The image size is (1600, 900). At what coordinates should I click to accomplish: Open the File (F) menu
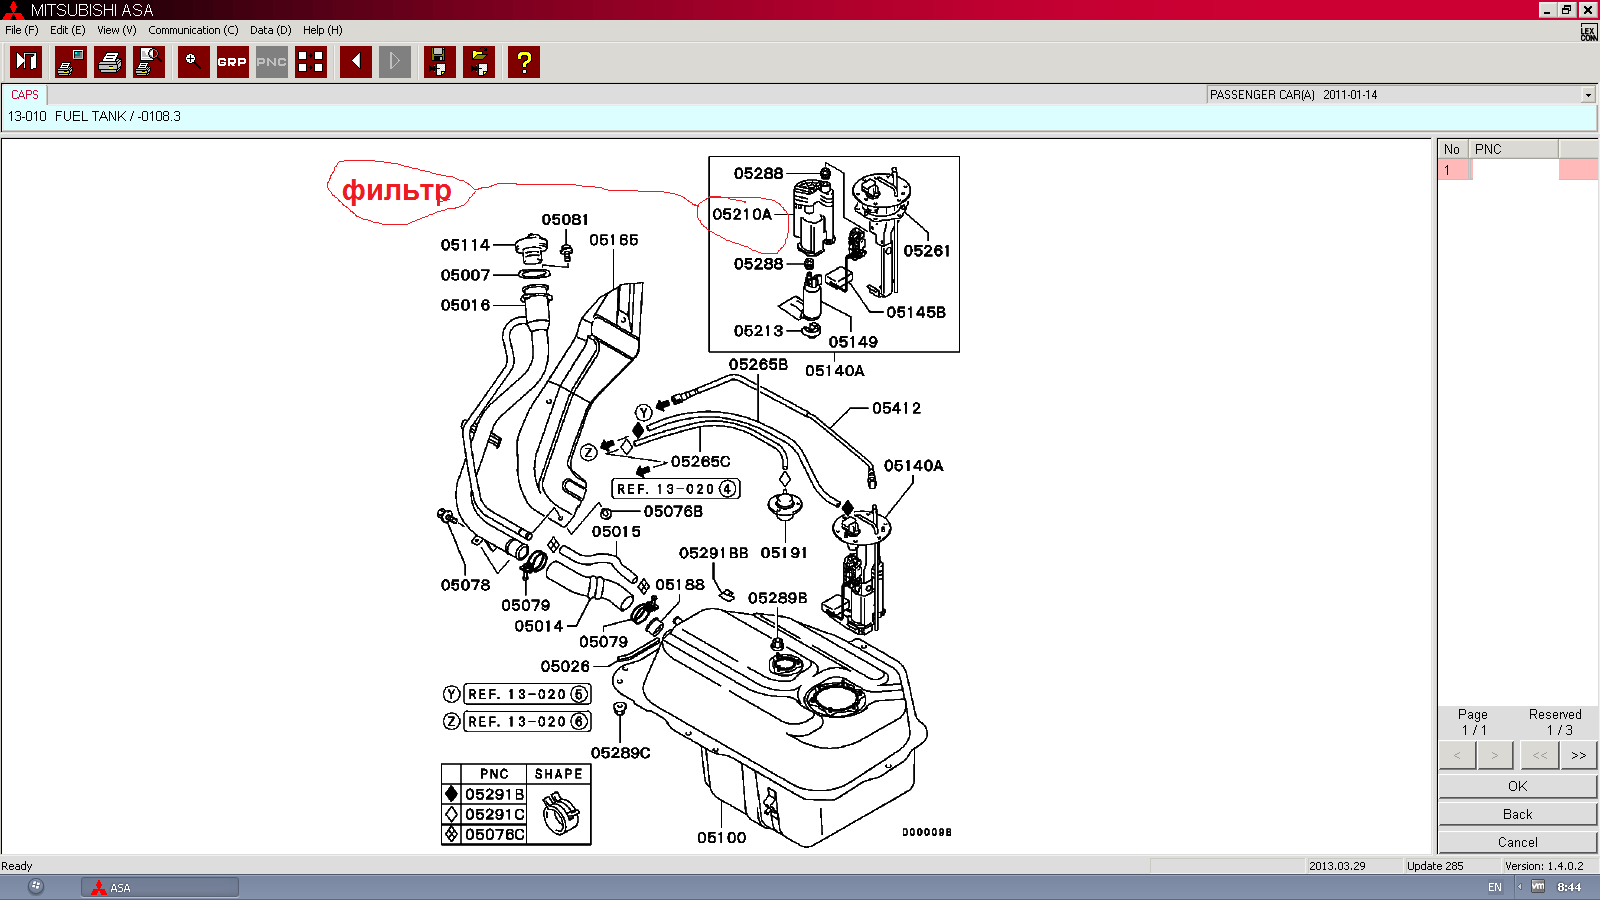(21, 30)
